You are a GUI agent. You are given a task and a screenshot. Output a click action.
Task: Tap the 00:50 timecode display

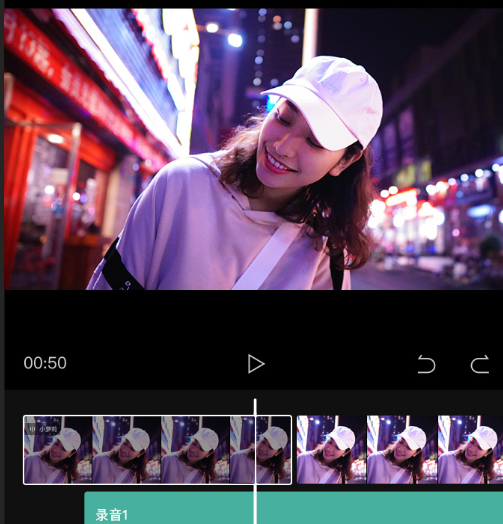pyautogui.click(x=45, y=363)
